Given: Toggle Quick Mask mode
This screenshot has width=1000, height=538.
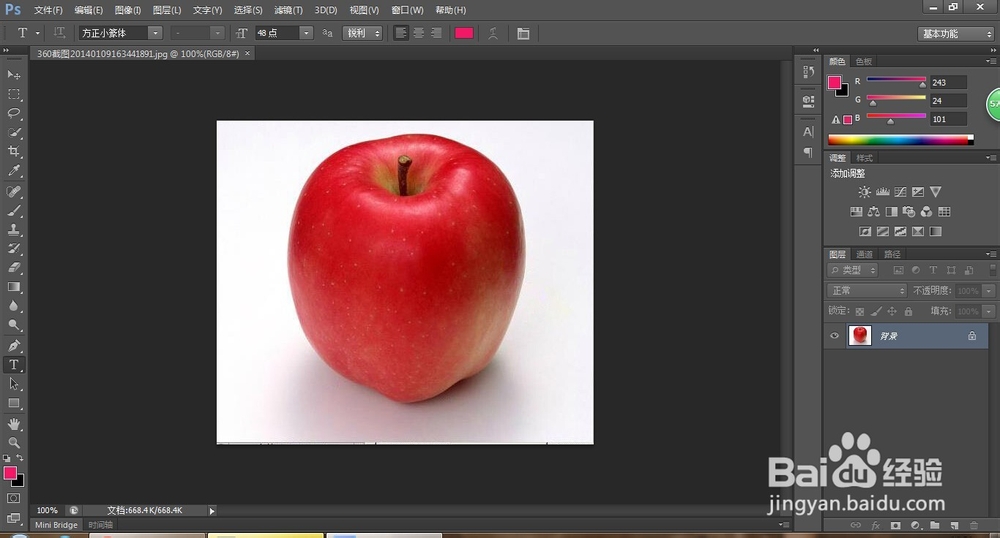Looking at the screenshot, I should 13,498.
